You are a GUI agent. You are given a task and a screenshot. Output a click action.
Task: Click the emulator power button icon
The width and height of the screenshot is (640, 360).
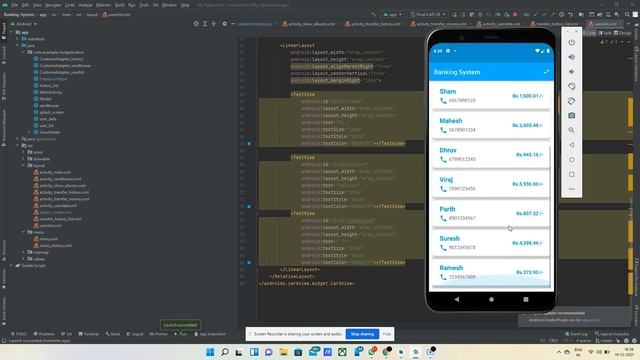(x=571, y=42)
